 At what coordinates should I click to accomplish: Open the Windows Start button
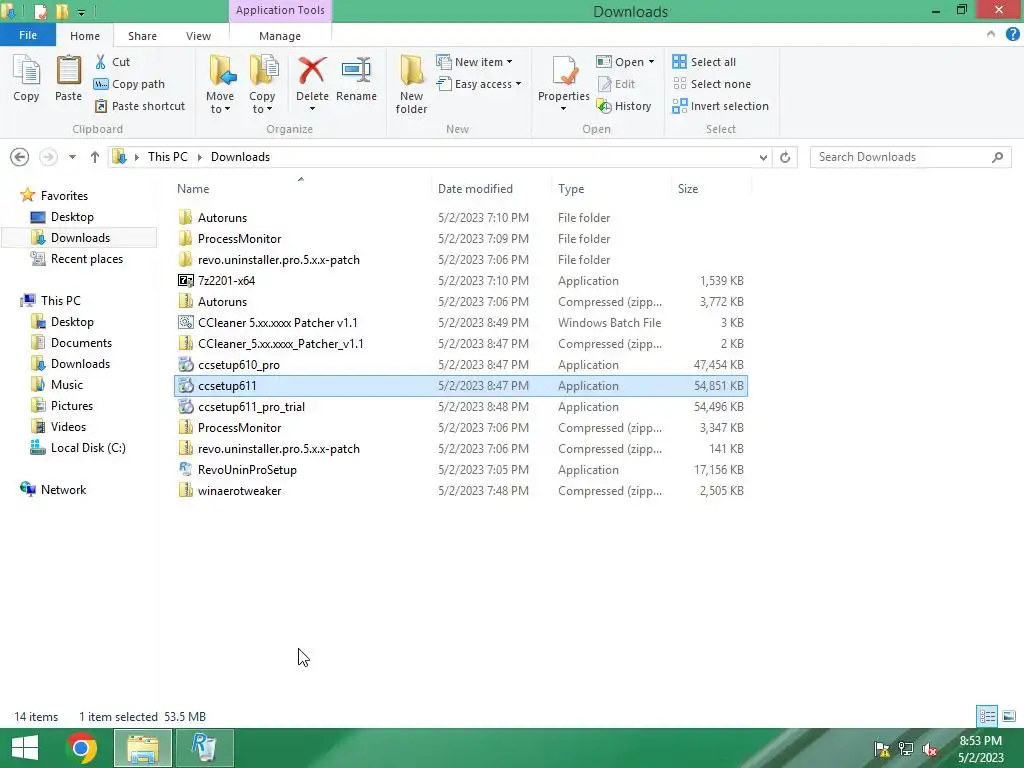pos(25,748)
